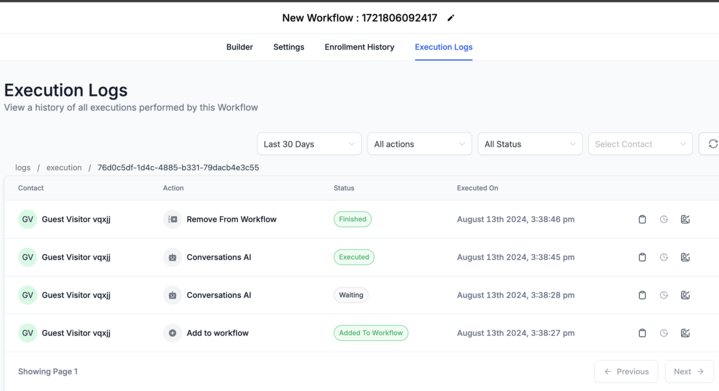
Task: Click the pencil icon to rename workflow
Action: (451, 18)
